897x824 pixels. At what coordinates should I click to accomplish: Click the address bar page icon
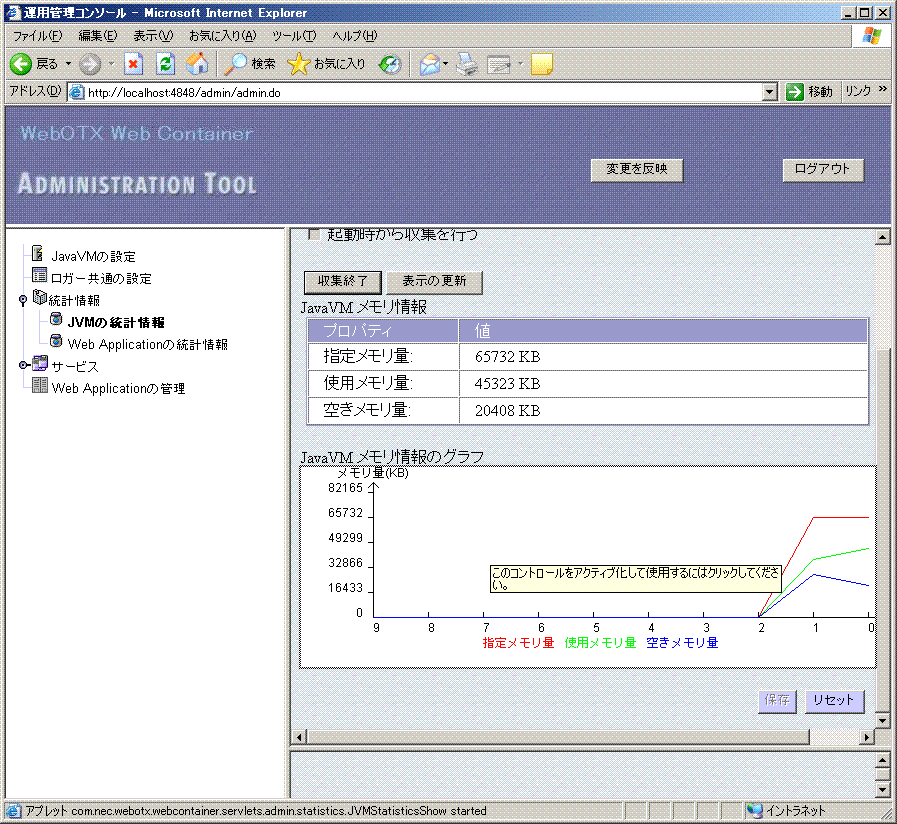(x=77, y=92)
